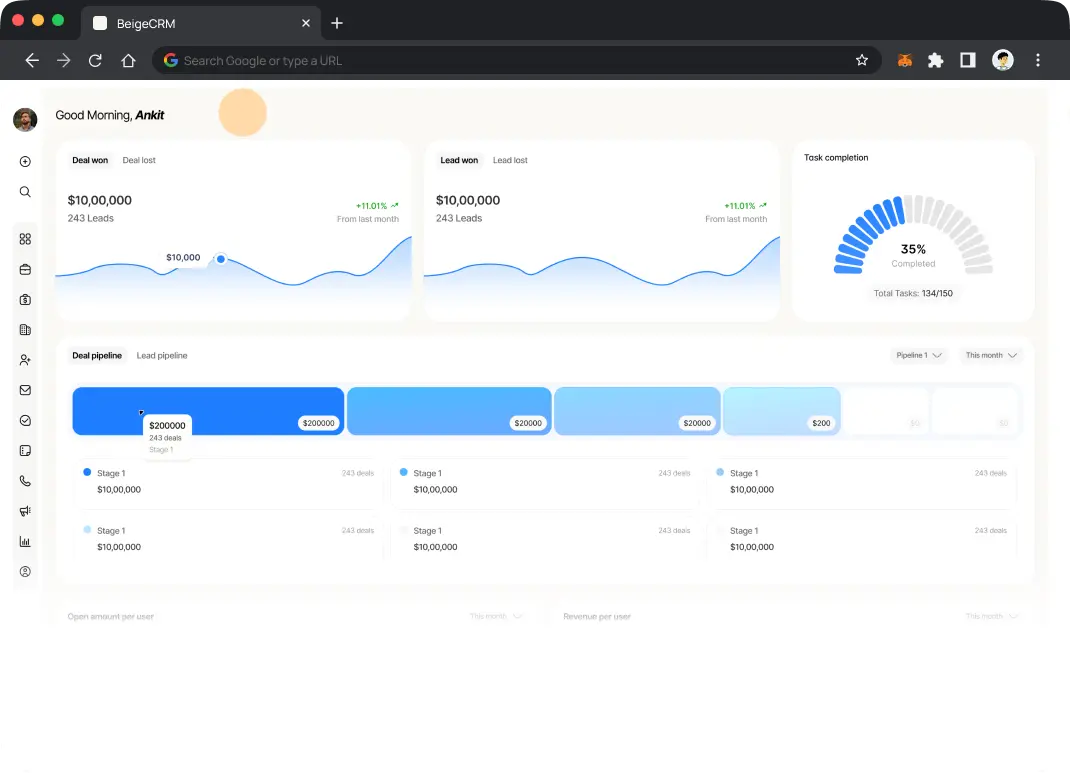Click the first Stage 1 row link

(110, 473)
